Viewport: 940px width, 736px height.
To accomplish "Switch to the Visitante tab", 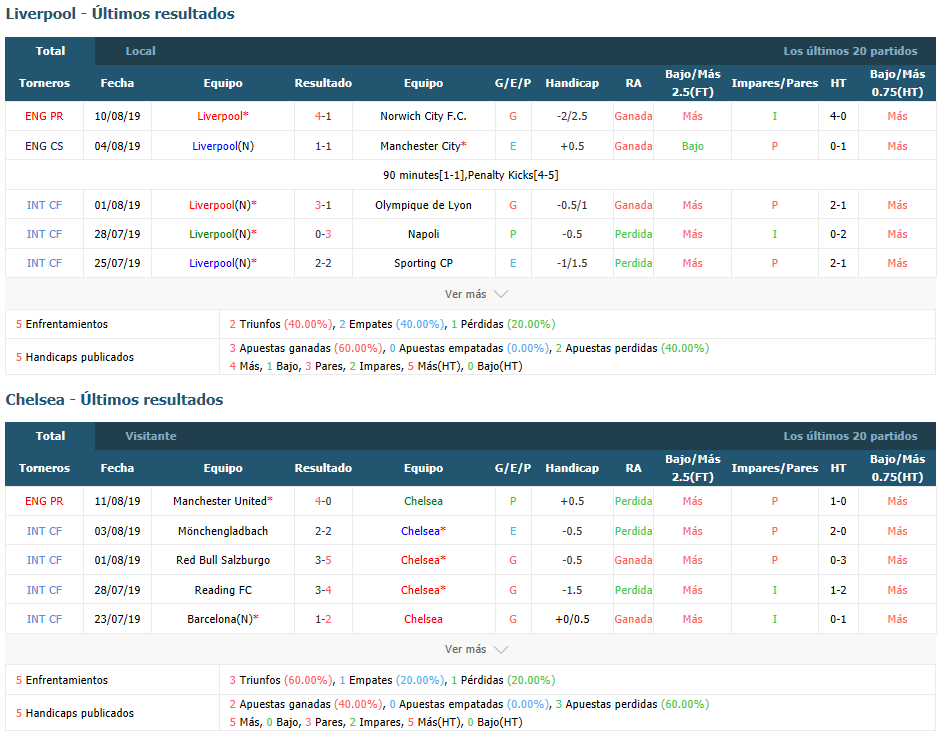I will (x=150, y=436).
